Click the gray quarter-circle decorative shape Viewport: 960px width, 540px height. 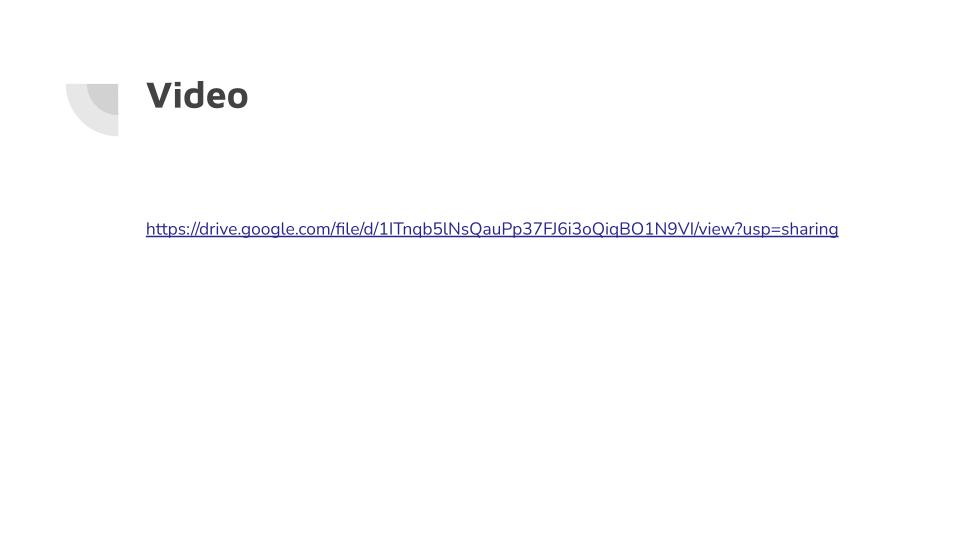click(x=92, y=110)
